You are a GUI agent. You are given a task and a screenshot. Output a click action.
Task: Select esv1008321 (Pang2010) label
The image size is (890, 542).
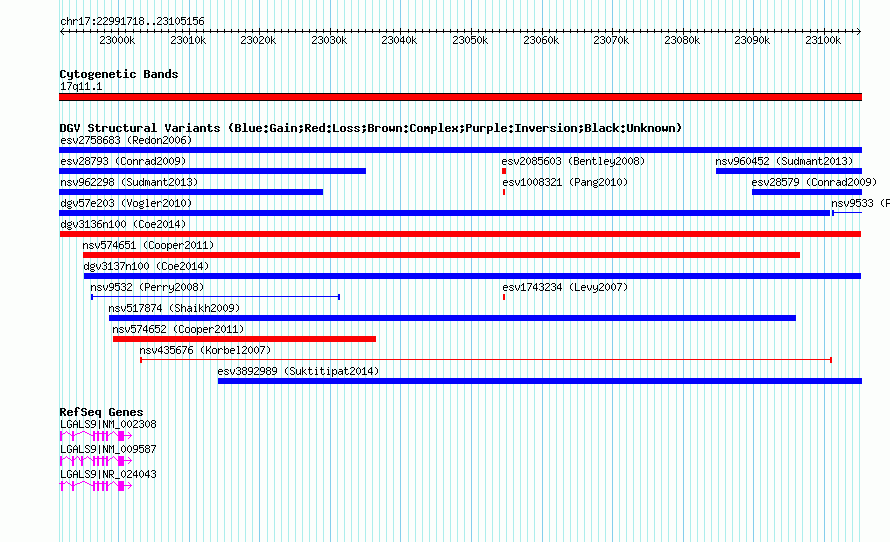pyautogui.click(x=565, y=182)
